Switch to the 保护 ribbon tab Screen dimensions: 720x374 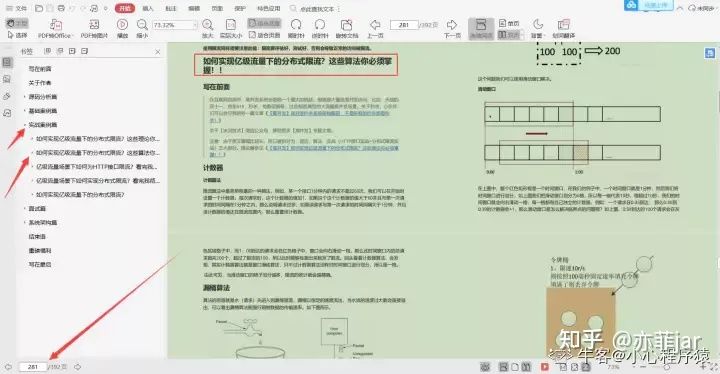(240, 8)
